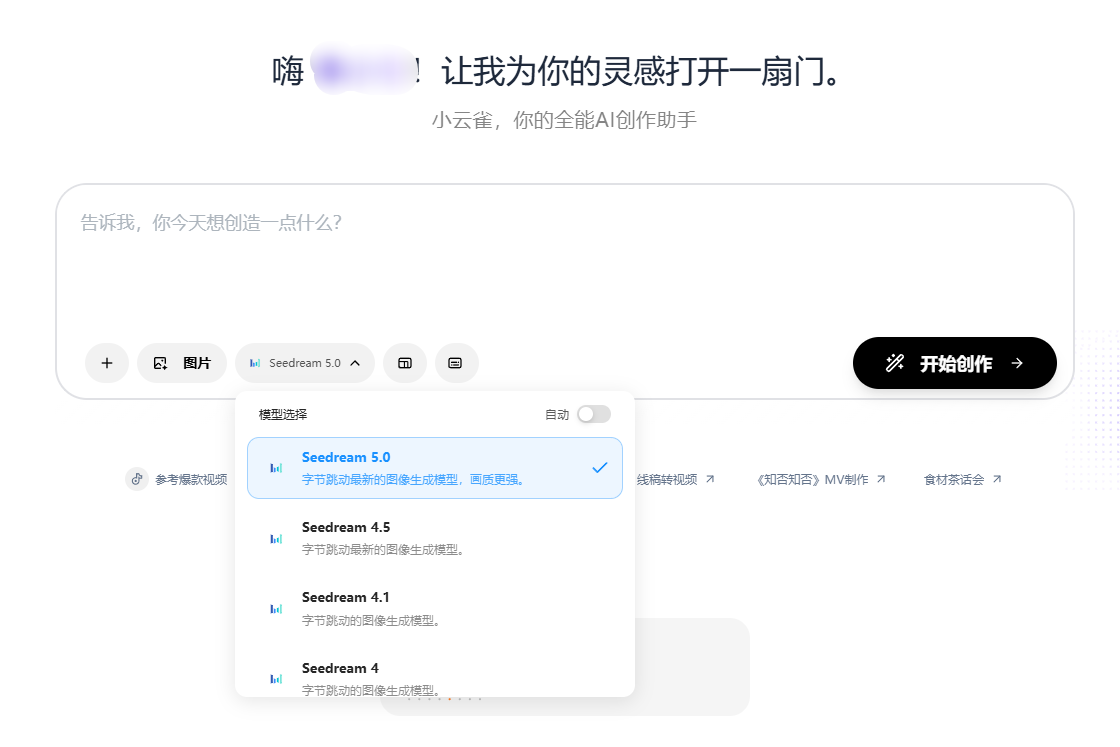Click the caption-style icon button

(456, 363)
